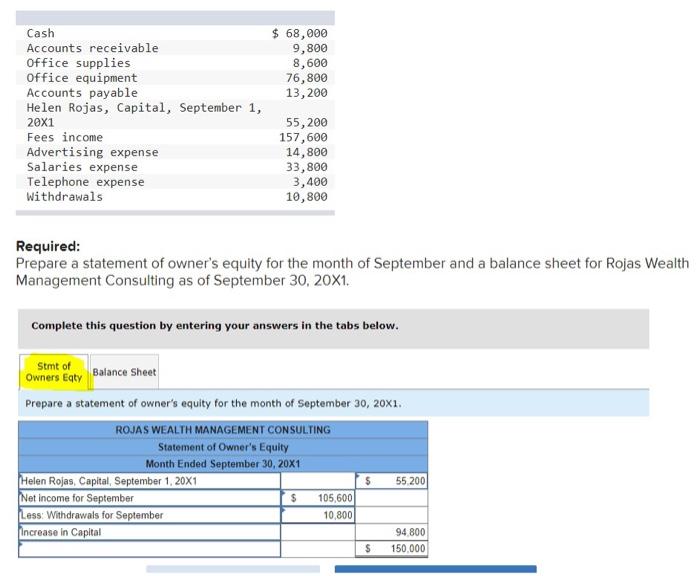Viewport: 700px width, 576px height.
Task: Select the Net income for September label cell
Action: tap(150, 498)
